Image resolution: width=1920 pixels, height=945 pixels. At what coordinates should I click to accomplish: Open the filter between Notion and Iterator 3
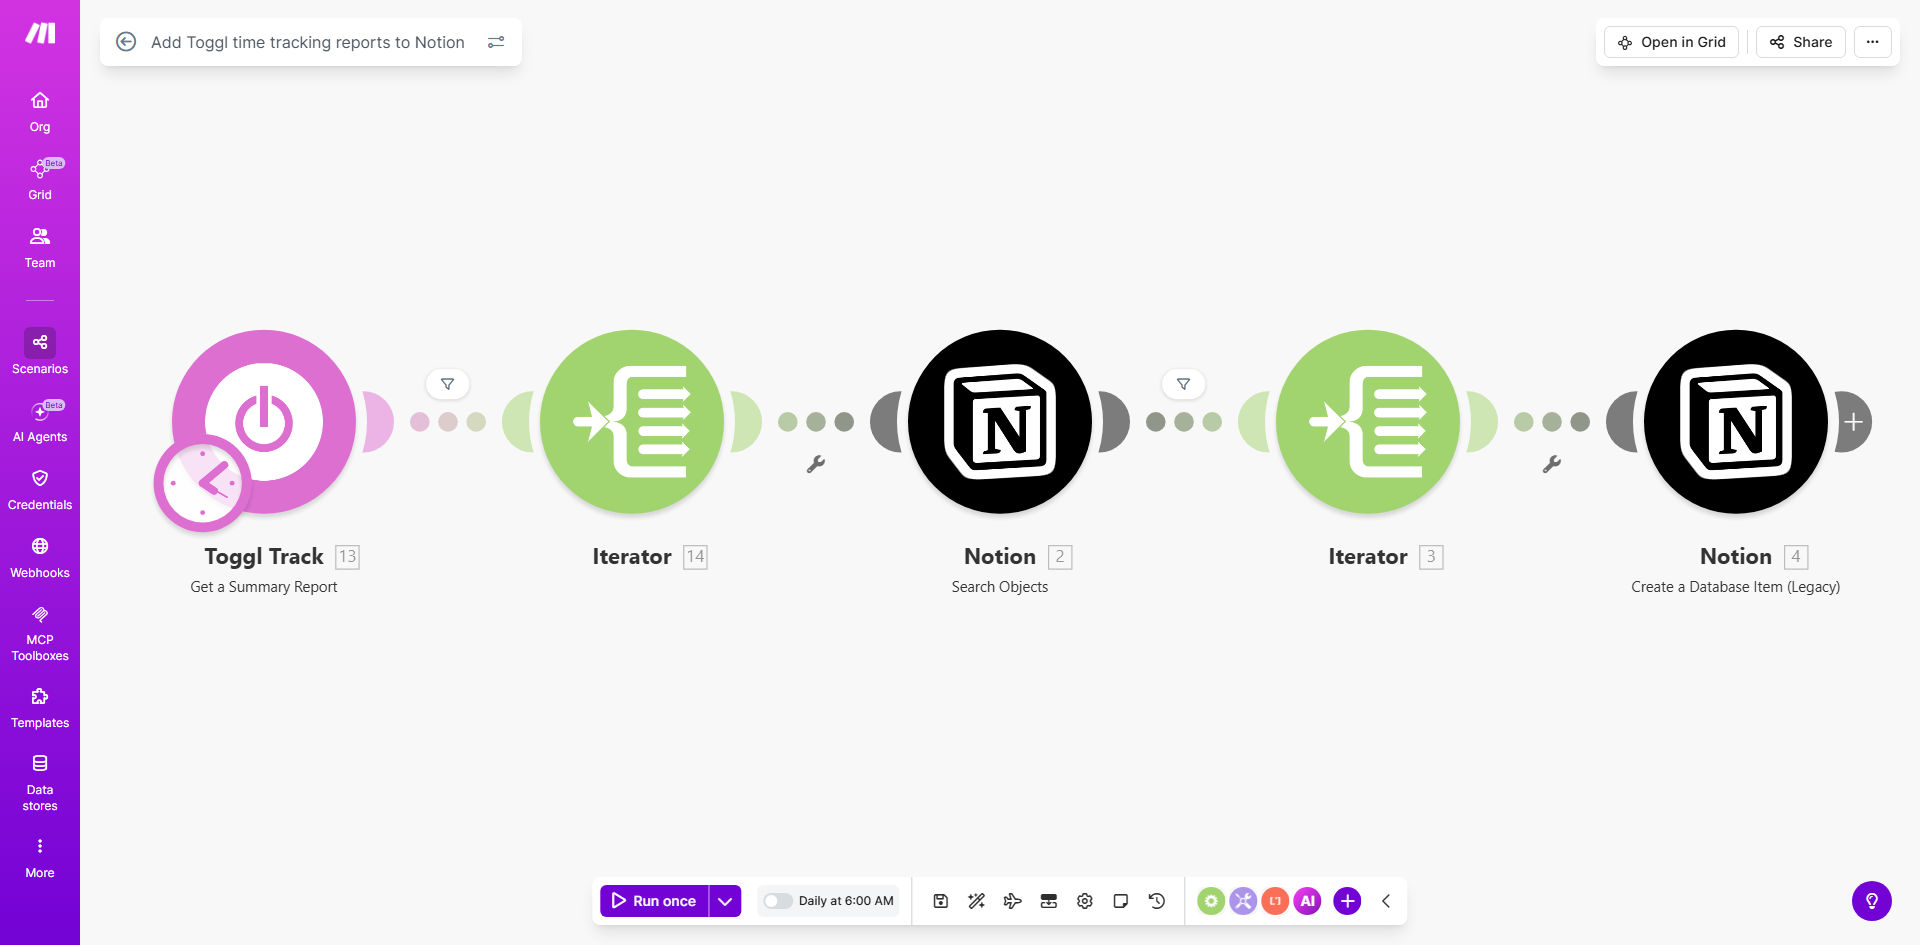(1184, 384)
